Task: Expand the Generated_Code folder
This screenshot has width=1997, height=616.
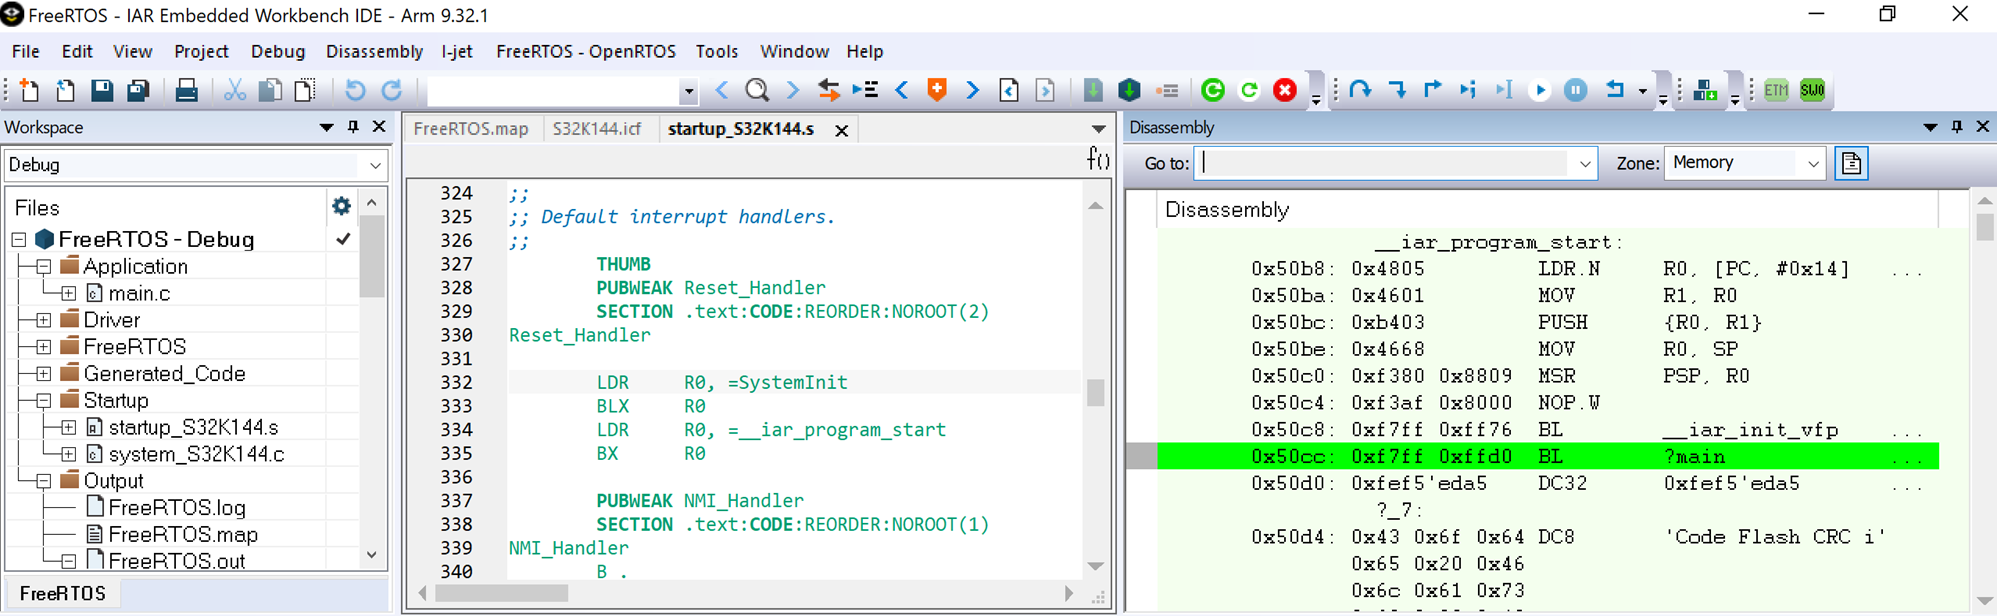Action: pyautogui.click(x=44, y=374)
